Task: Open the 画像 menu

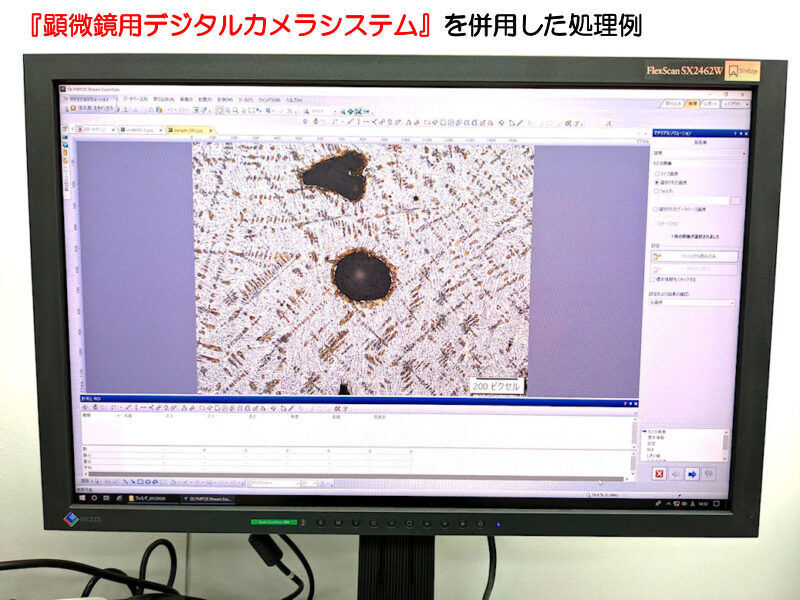Action: click(186, 99)
